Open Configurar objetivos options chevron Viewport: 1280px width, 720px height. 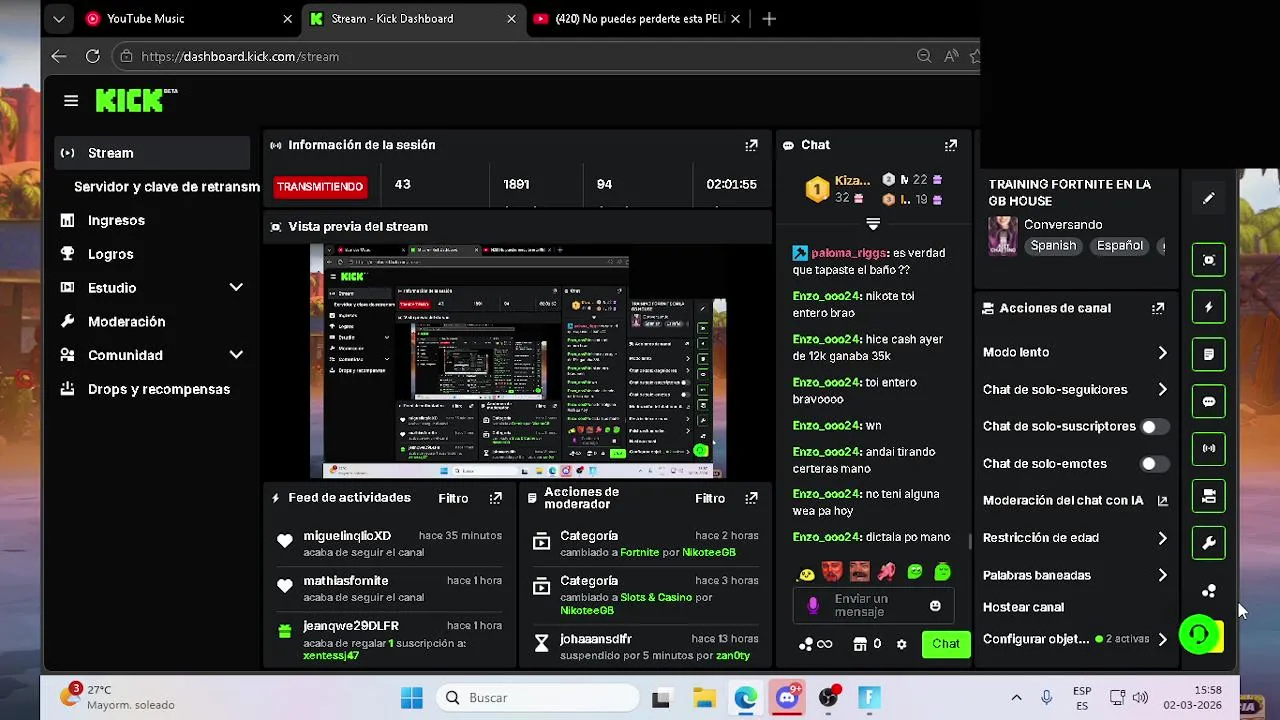(1162, 639)
